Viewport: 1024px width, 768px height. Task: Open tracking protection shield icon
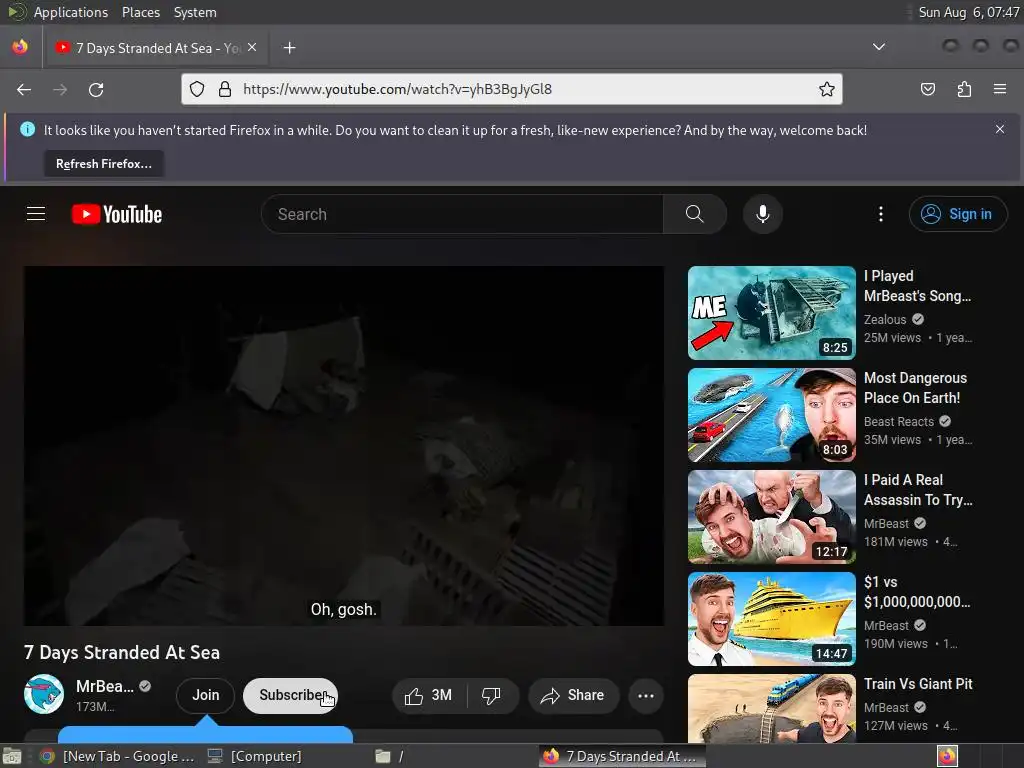pos(197,89)
